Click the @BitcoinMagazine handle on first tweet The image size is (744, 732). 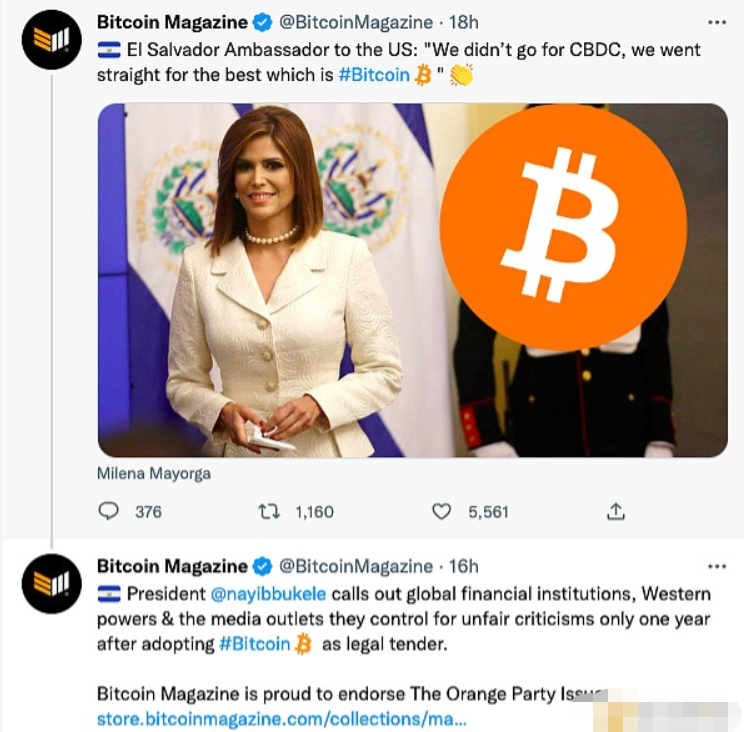point(356,22)
